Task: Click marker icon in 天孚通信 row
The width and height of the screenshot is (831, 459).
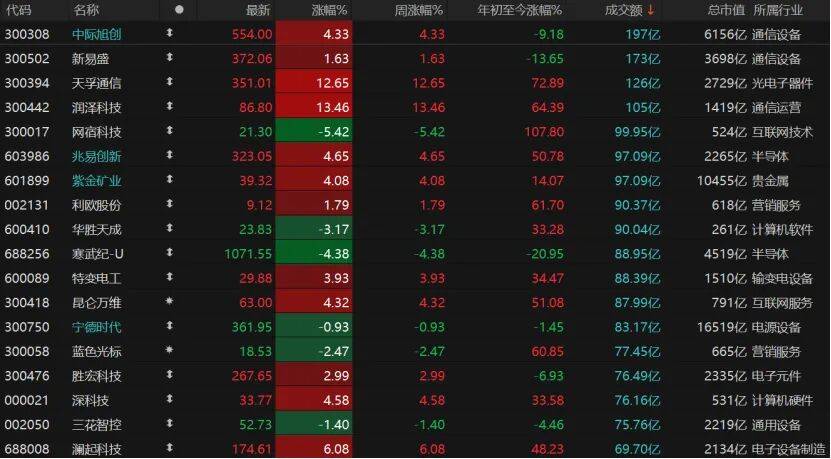Action: coord(170,82)
